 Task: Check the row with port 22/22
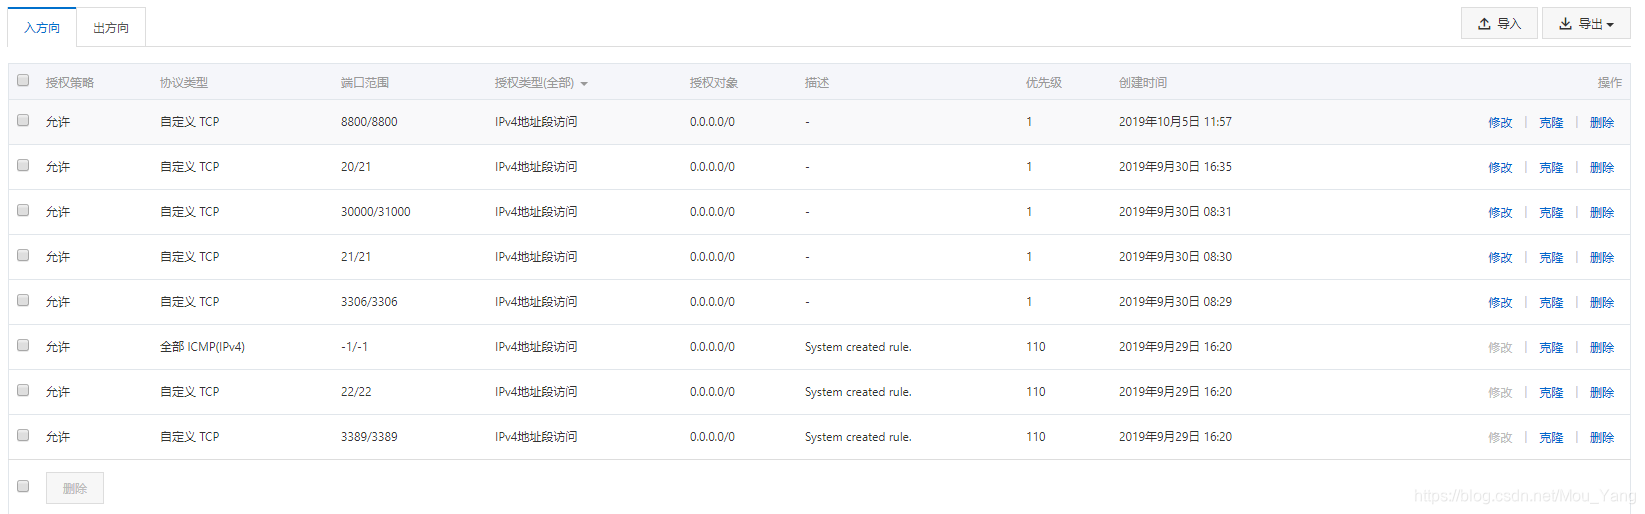click(23, 390)
